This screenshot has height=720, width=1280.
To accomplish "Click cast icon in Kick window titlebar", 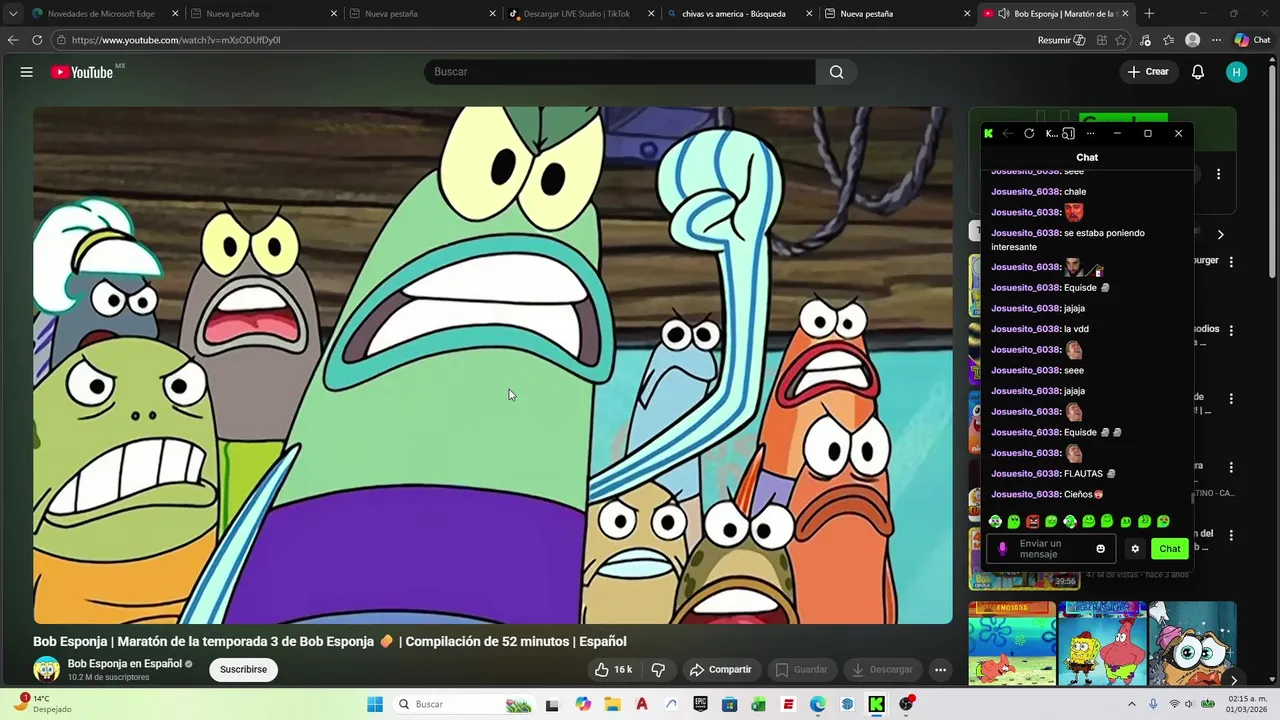I will click(1069, 133).
